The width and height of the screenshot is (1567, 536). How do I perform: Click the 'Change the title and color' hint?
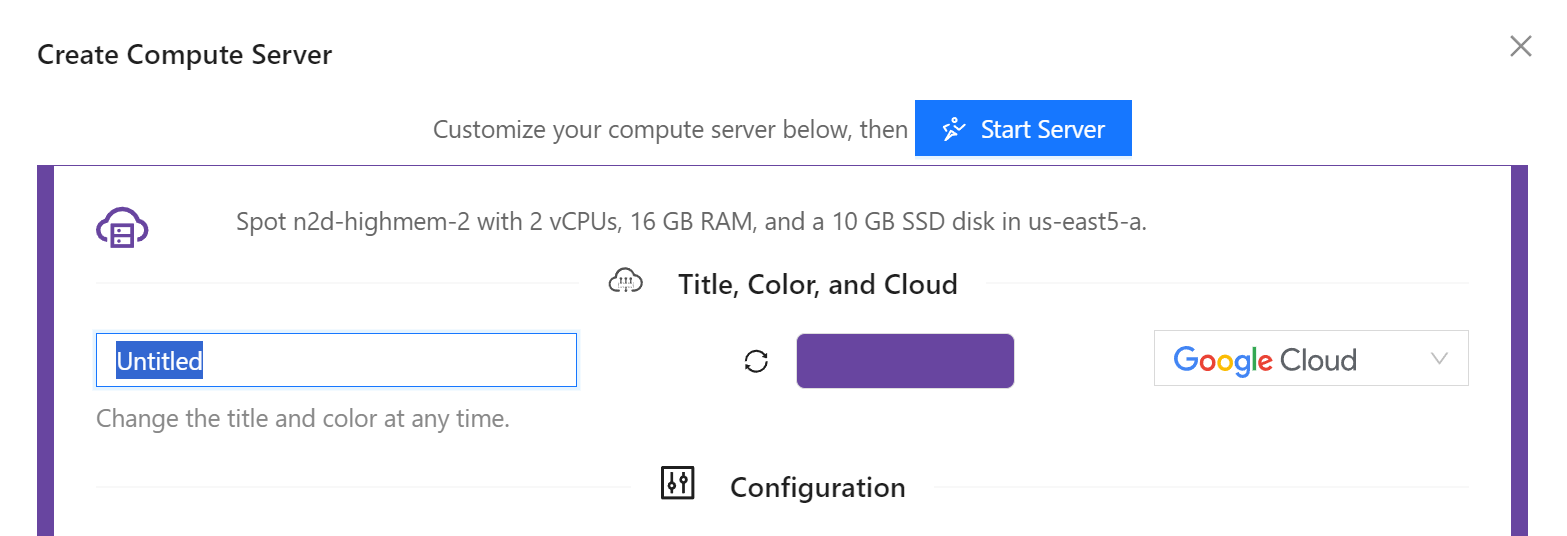[x=303, y=418]
